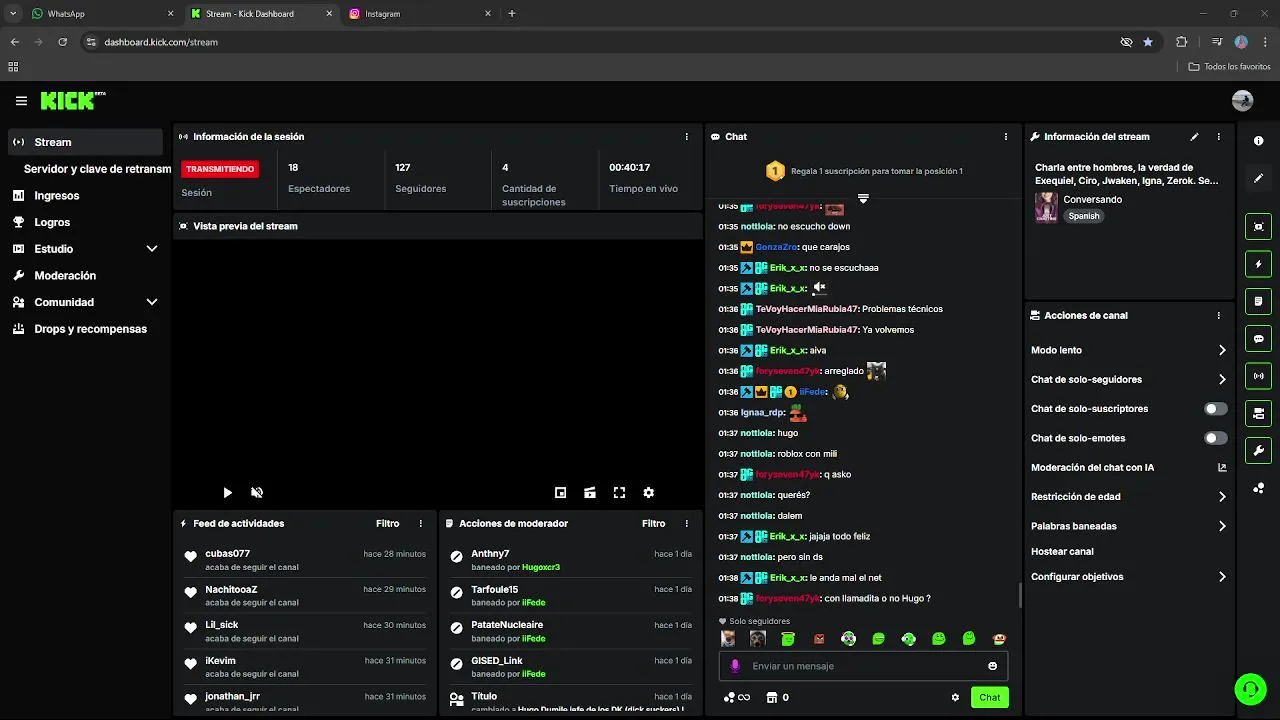Click the pencil icon in the right sidebar
The image size is (1280, 720).
tap(1258, 178)
